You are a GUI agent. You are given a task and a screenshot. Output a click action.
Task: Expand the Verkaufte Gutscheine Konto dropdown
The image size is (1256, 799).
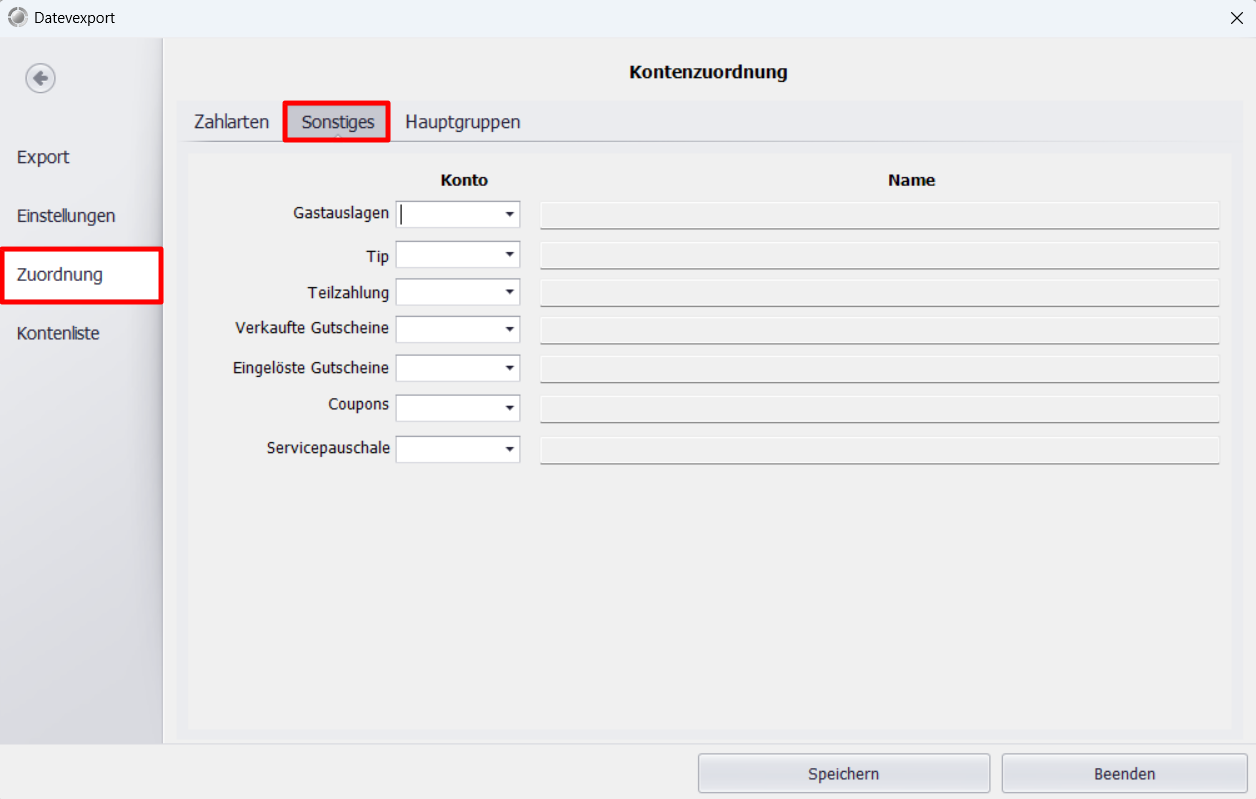pos(509,330)
